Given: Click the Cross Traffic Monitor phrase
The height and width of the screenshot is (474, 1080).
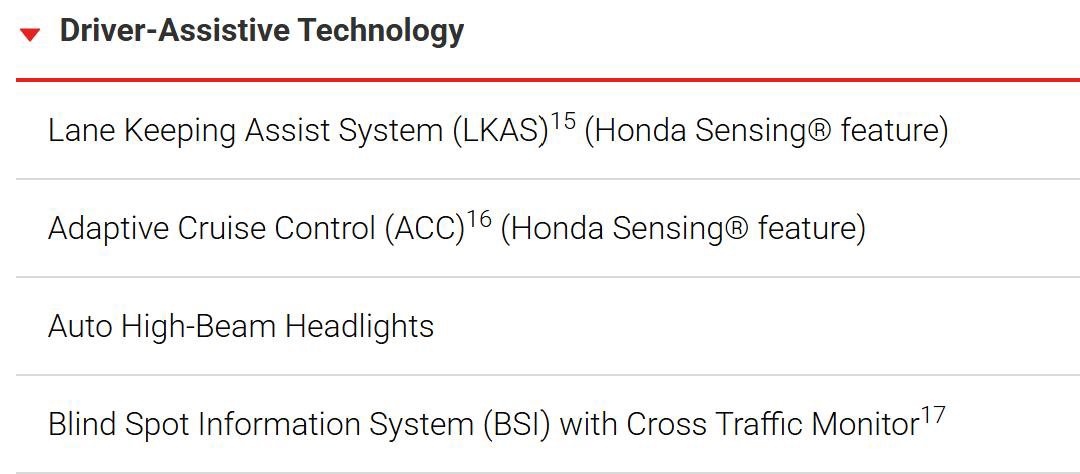Looking at the screenshot, I should tap(773, 425).
